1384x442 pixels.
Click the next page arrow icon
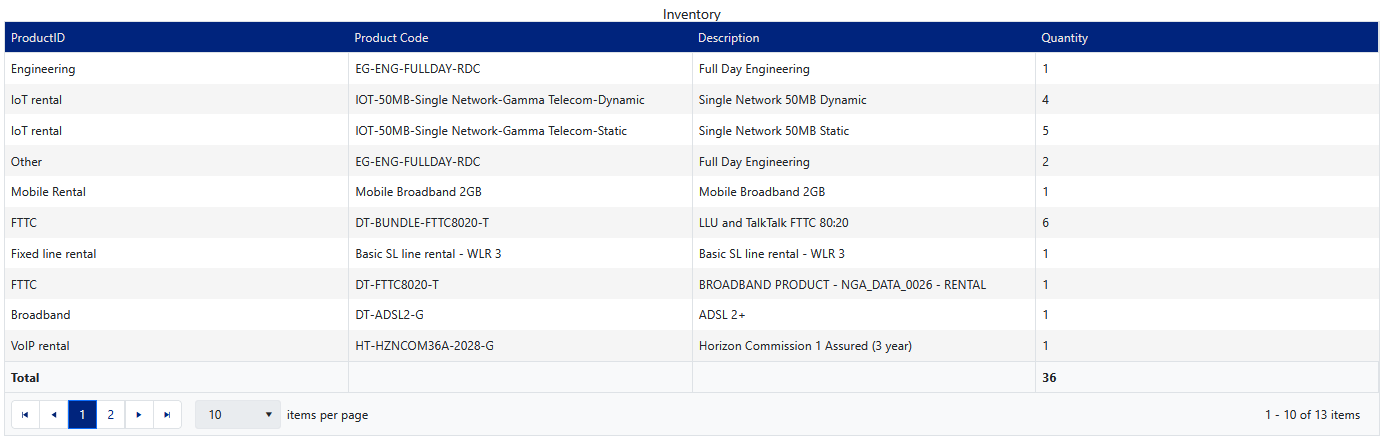(139, 415)
